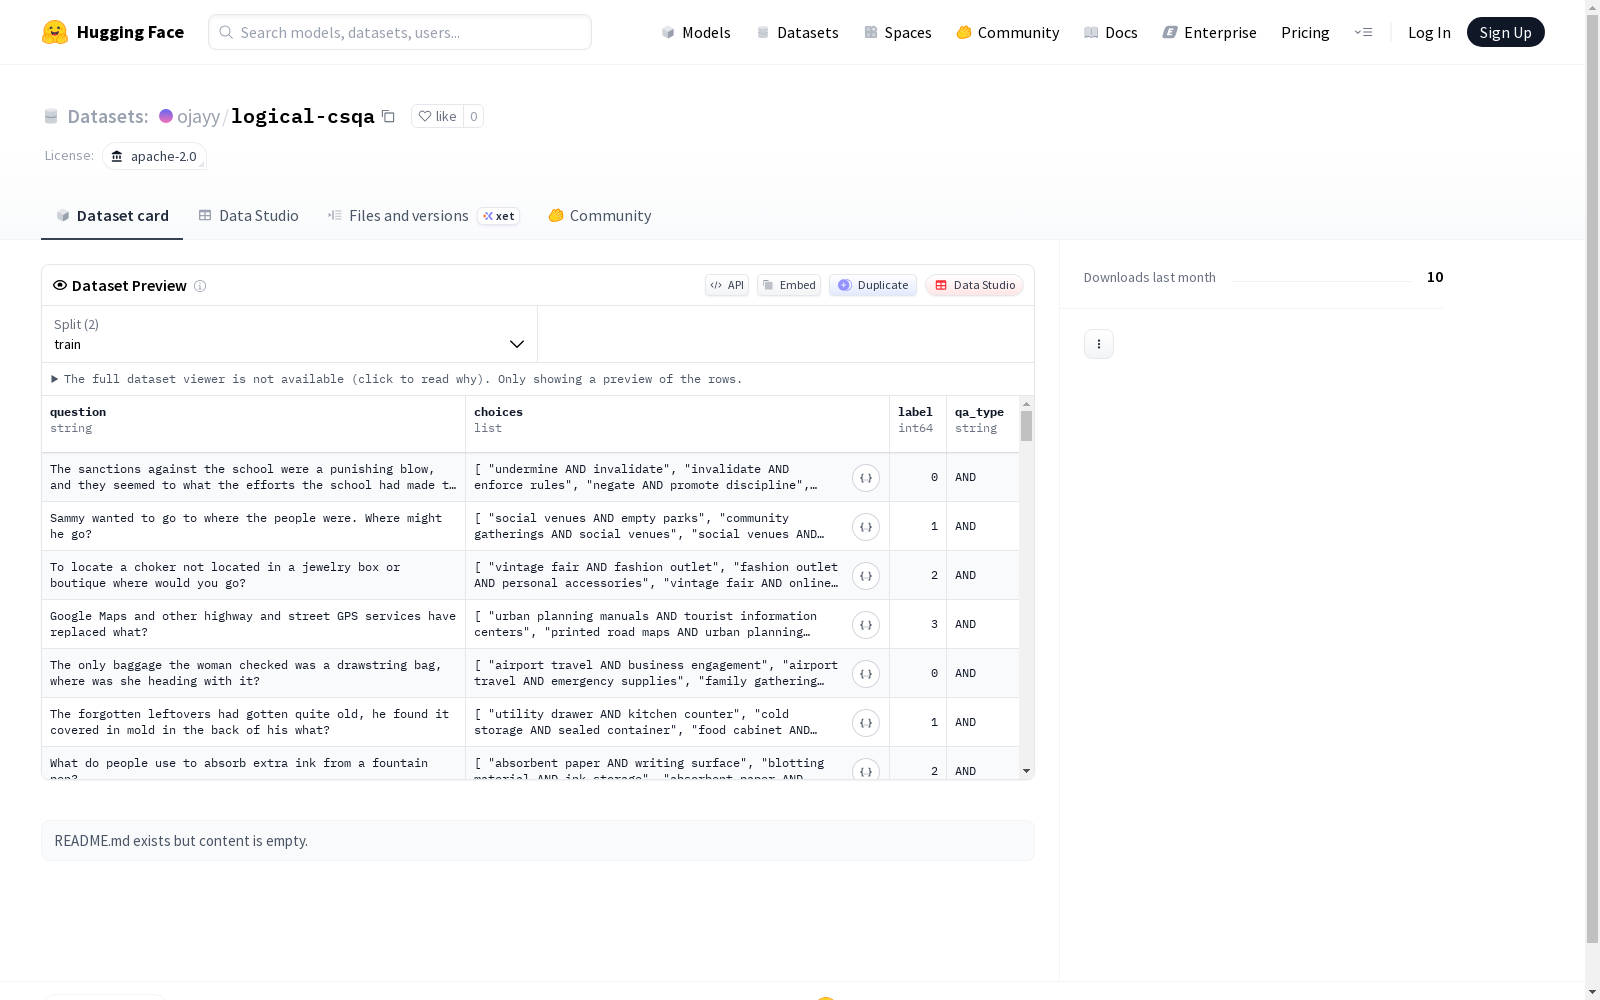Open Docs in the top navigation
Screen dimensions: 1600x1000
[x=1111, y=32]
